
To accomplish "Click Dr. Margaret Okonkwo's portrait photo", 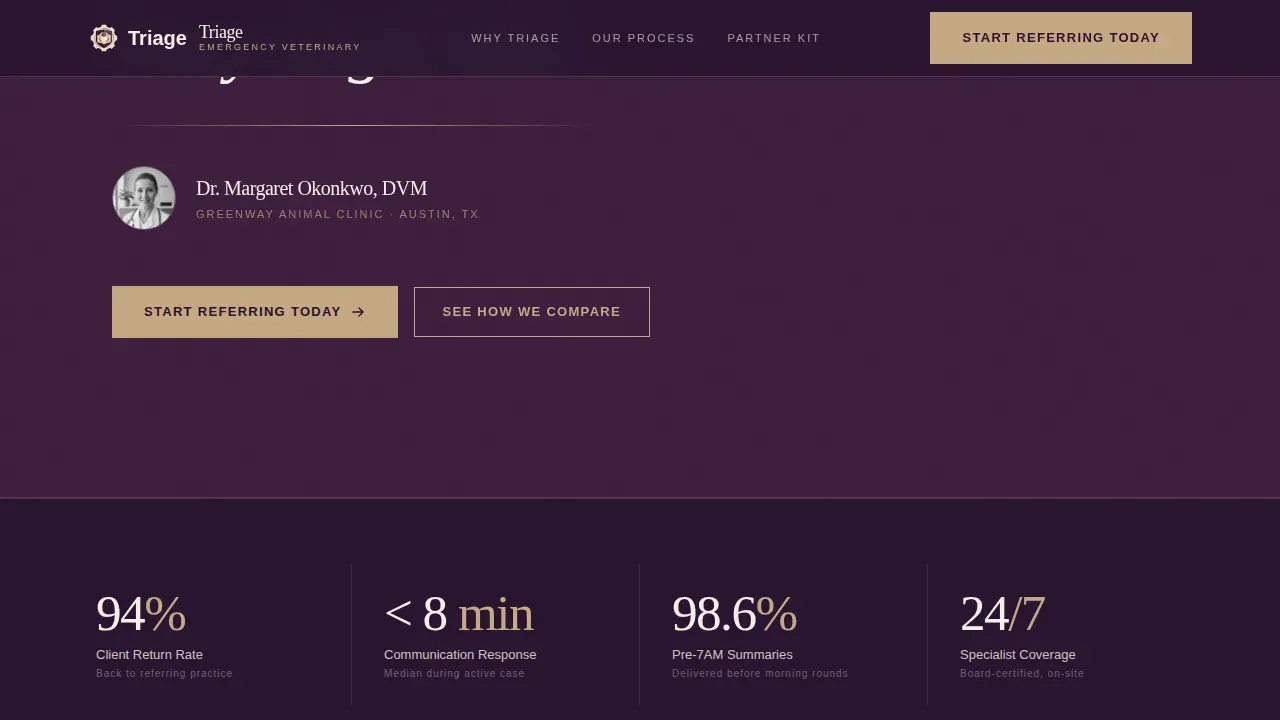I will [144, 198].
